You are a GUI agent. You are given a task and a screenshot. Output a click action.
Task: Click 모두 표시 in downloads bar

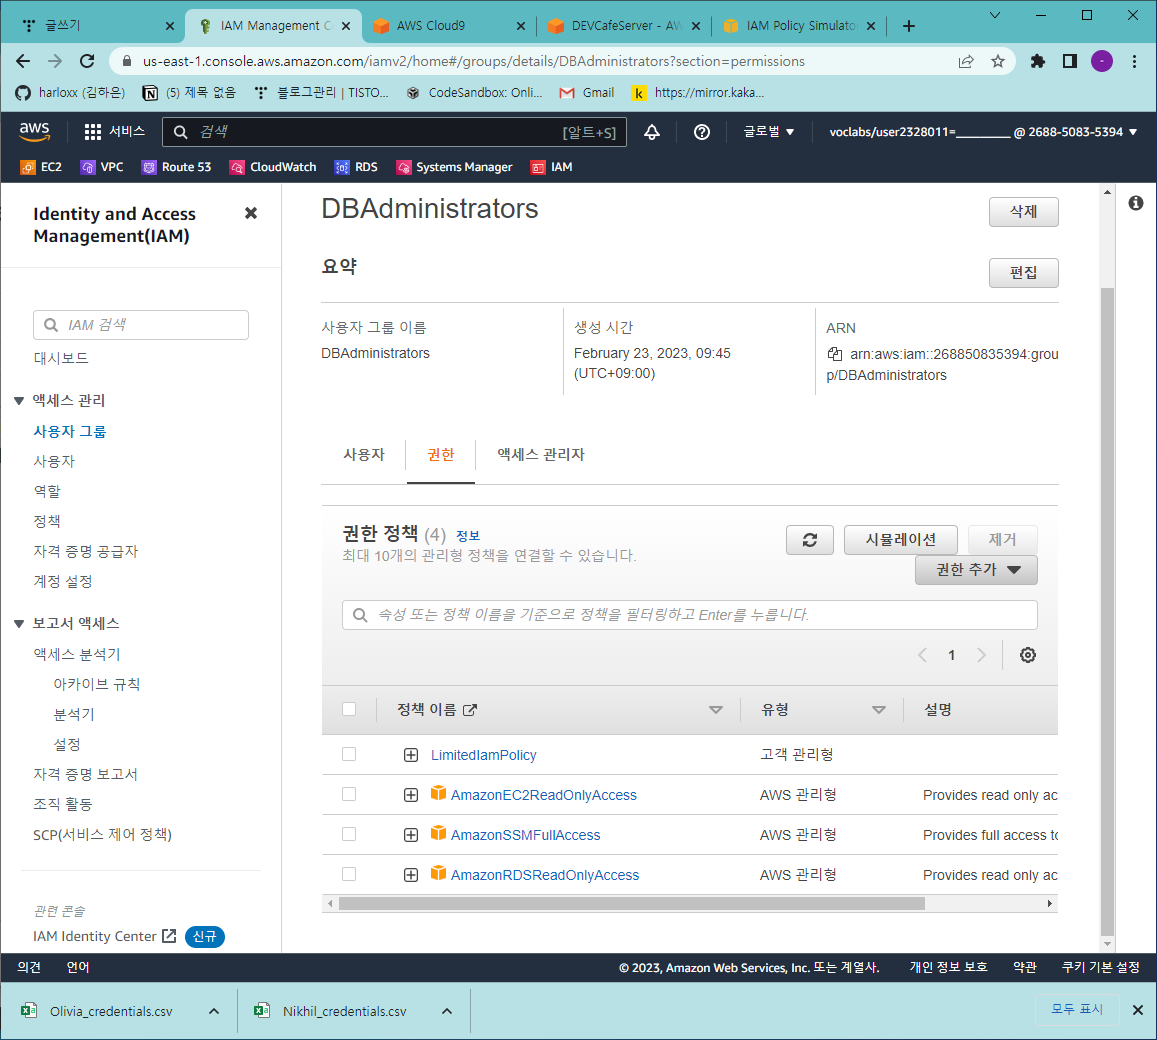click(1077, 1009)
